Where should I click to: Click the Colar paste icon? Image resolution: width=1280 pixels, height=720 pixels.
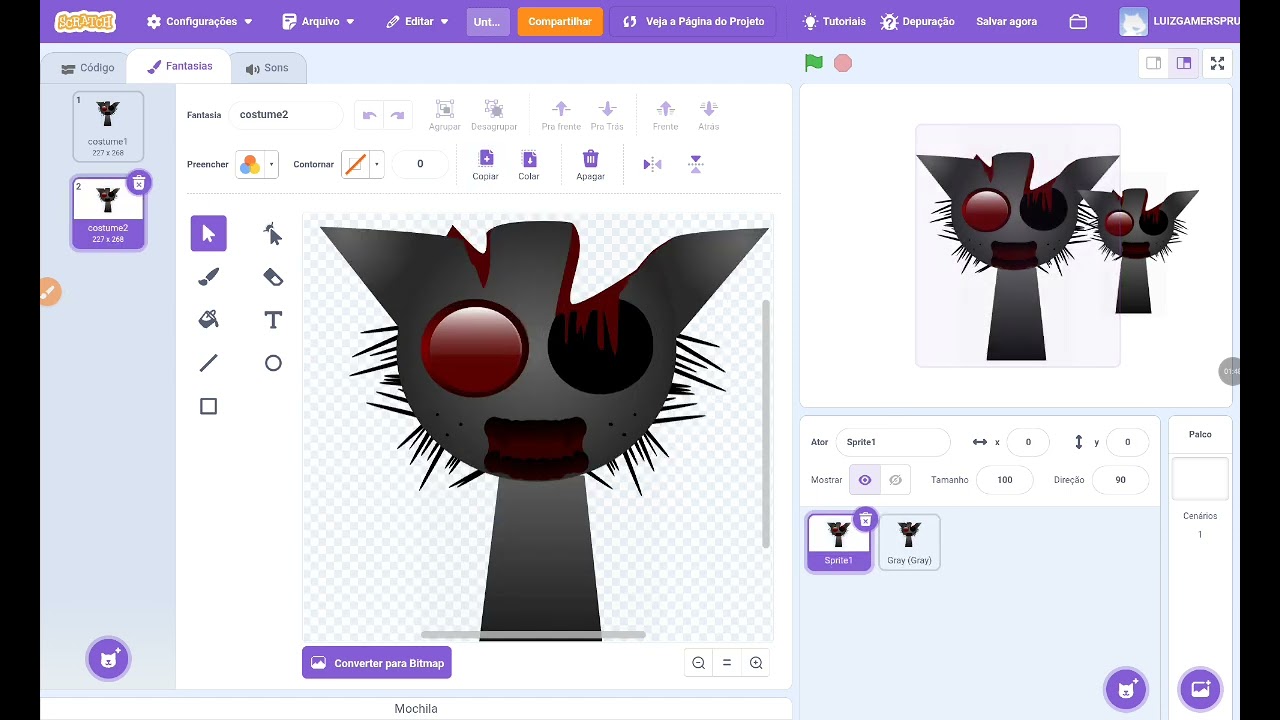click(x=529, y=165)
